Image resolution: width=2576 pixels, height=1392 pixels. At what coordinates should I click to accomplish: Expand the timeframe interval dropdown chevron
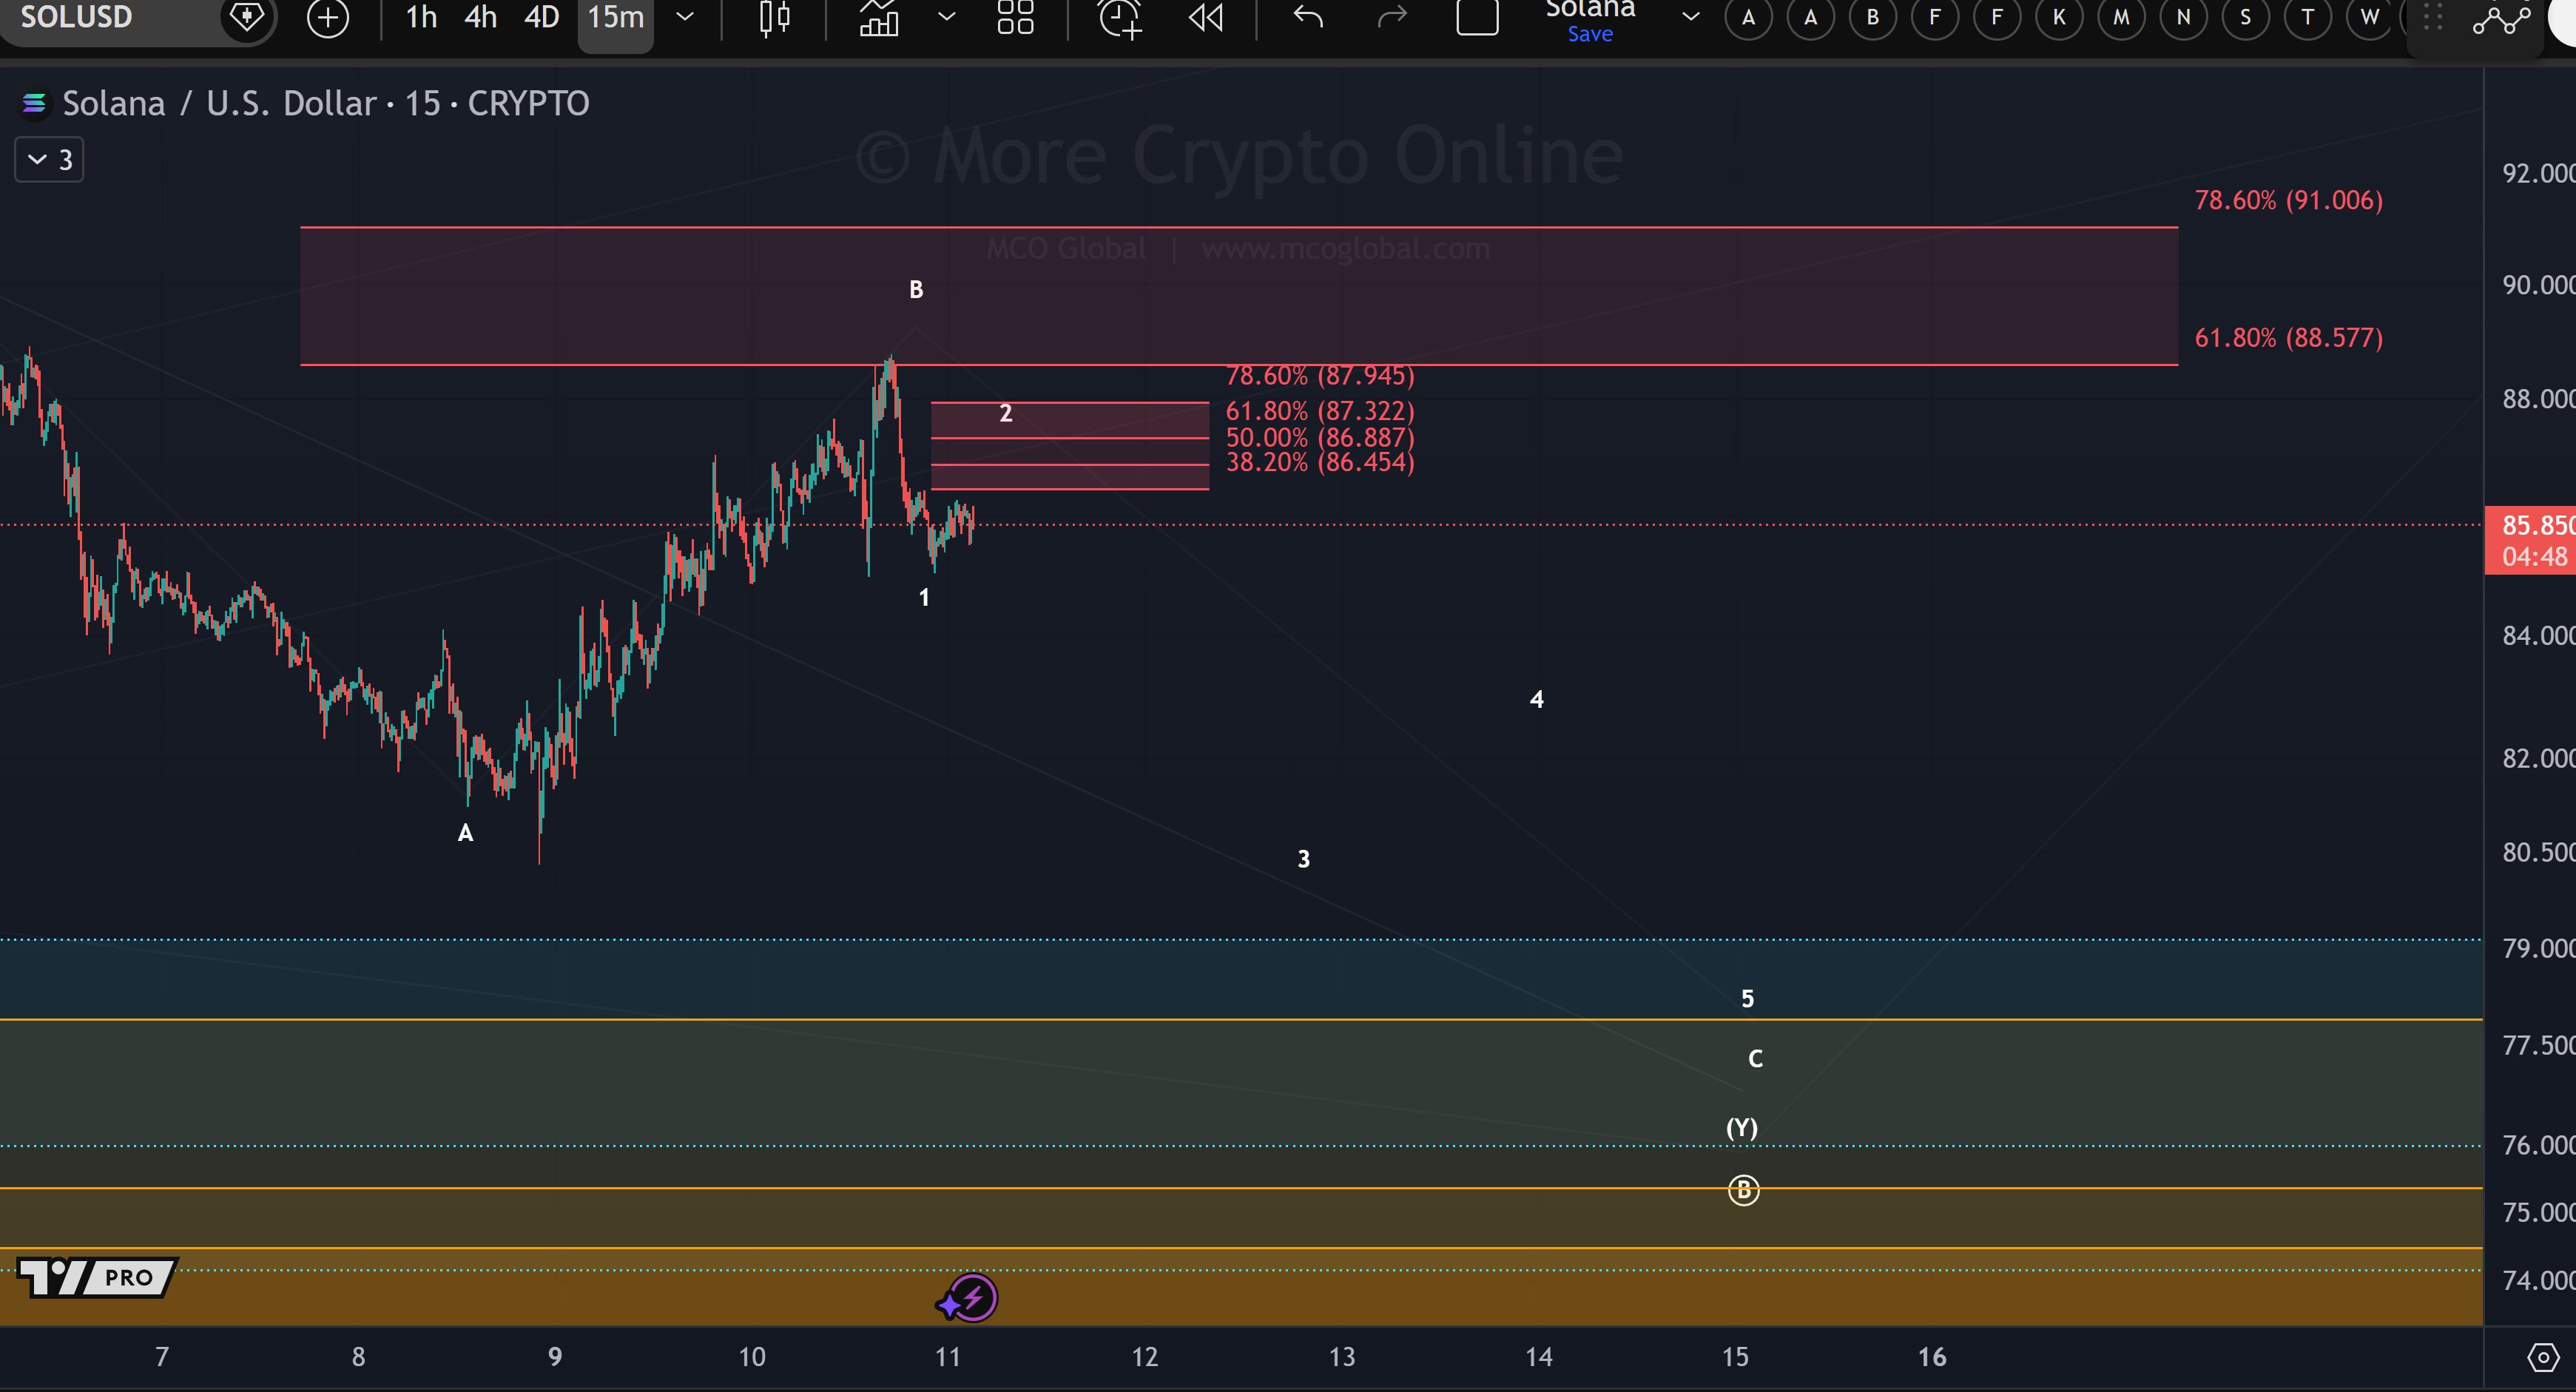(x=685, y=18)
